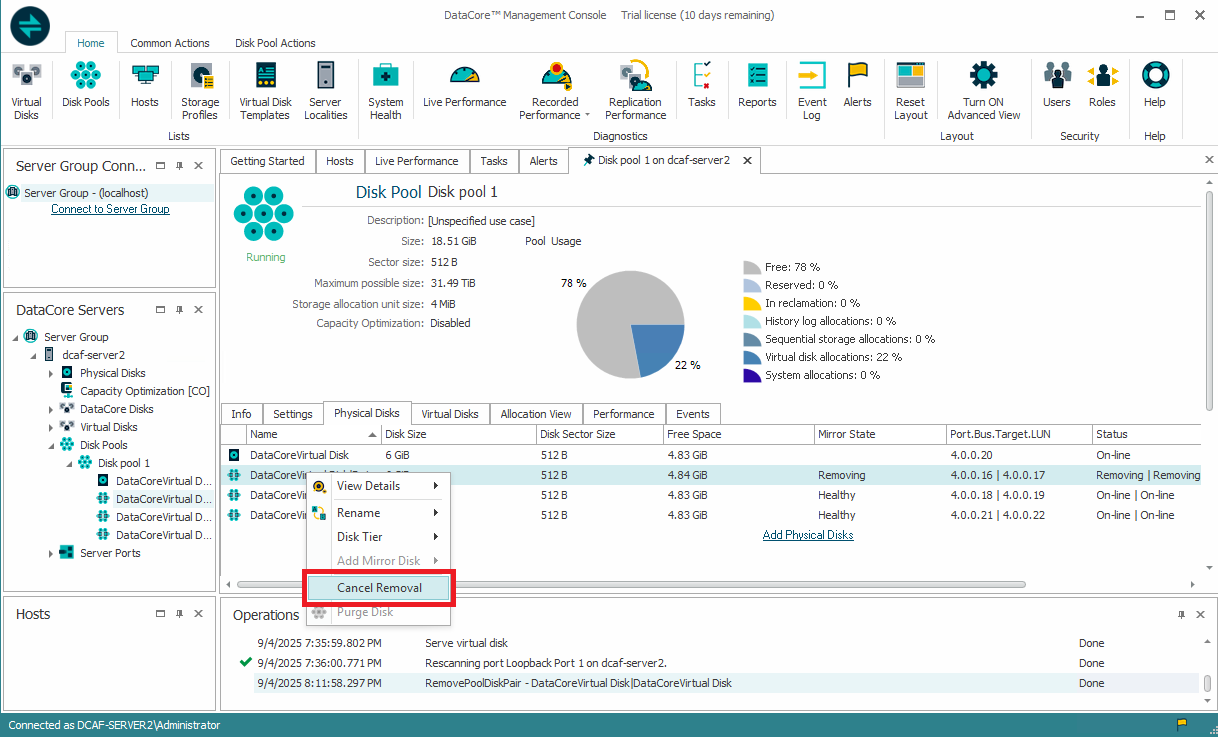
Task: Toggle pin on Operations panel
Action: coord(1180,615)
